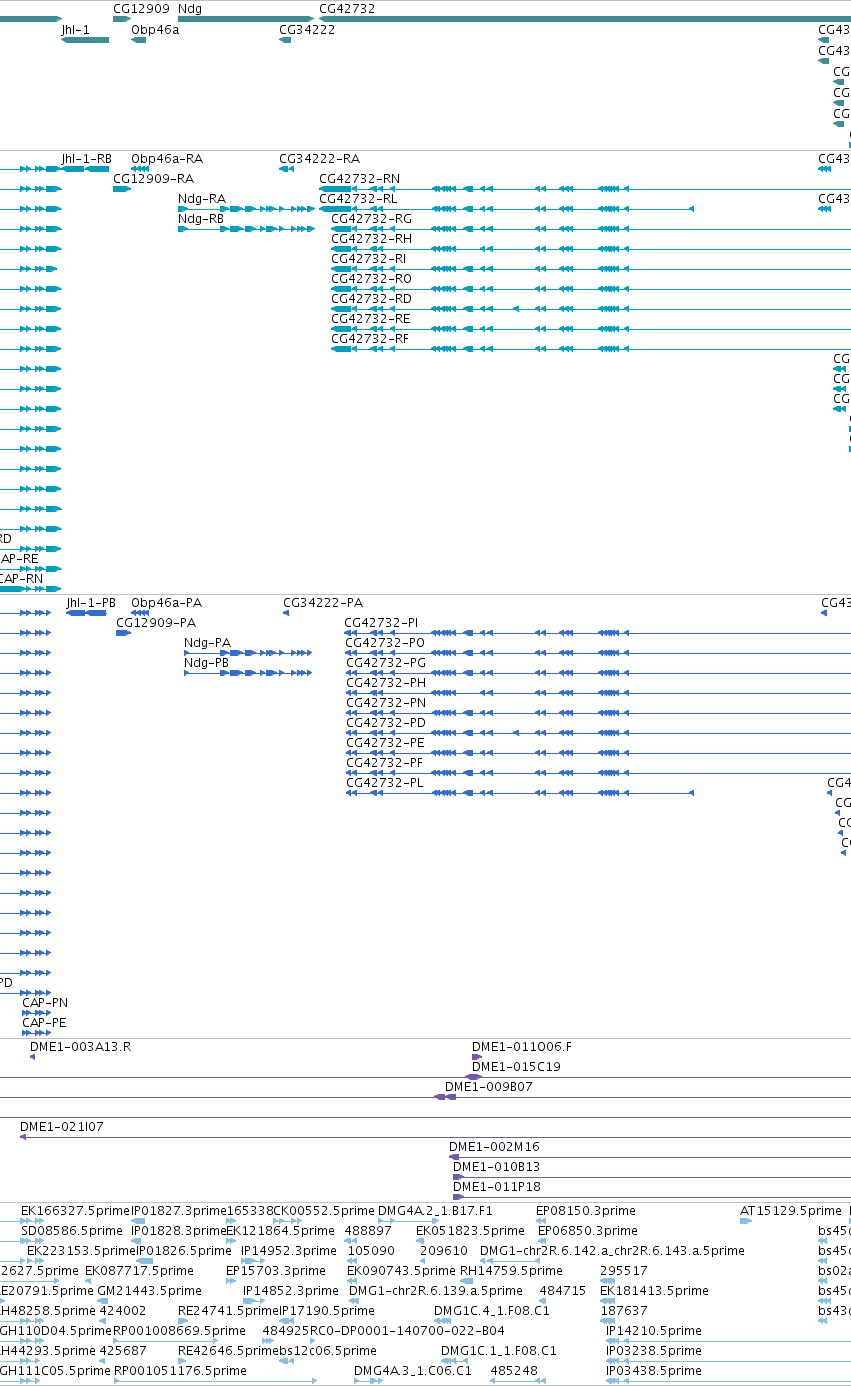Open protein Jhl-1-PB
The image size is (851, 1386).
(91, 602)
